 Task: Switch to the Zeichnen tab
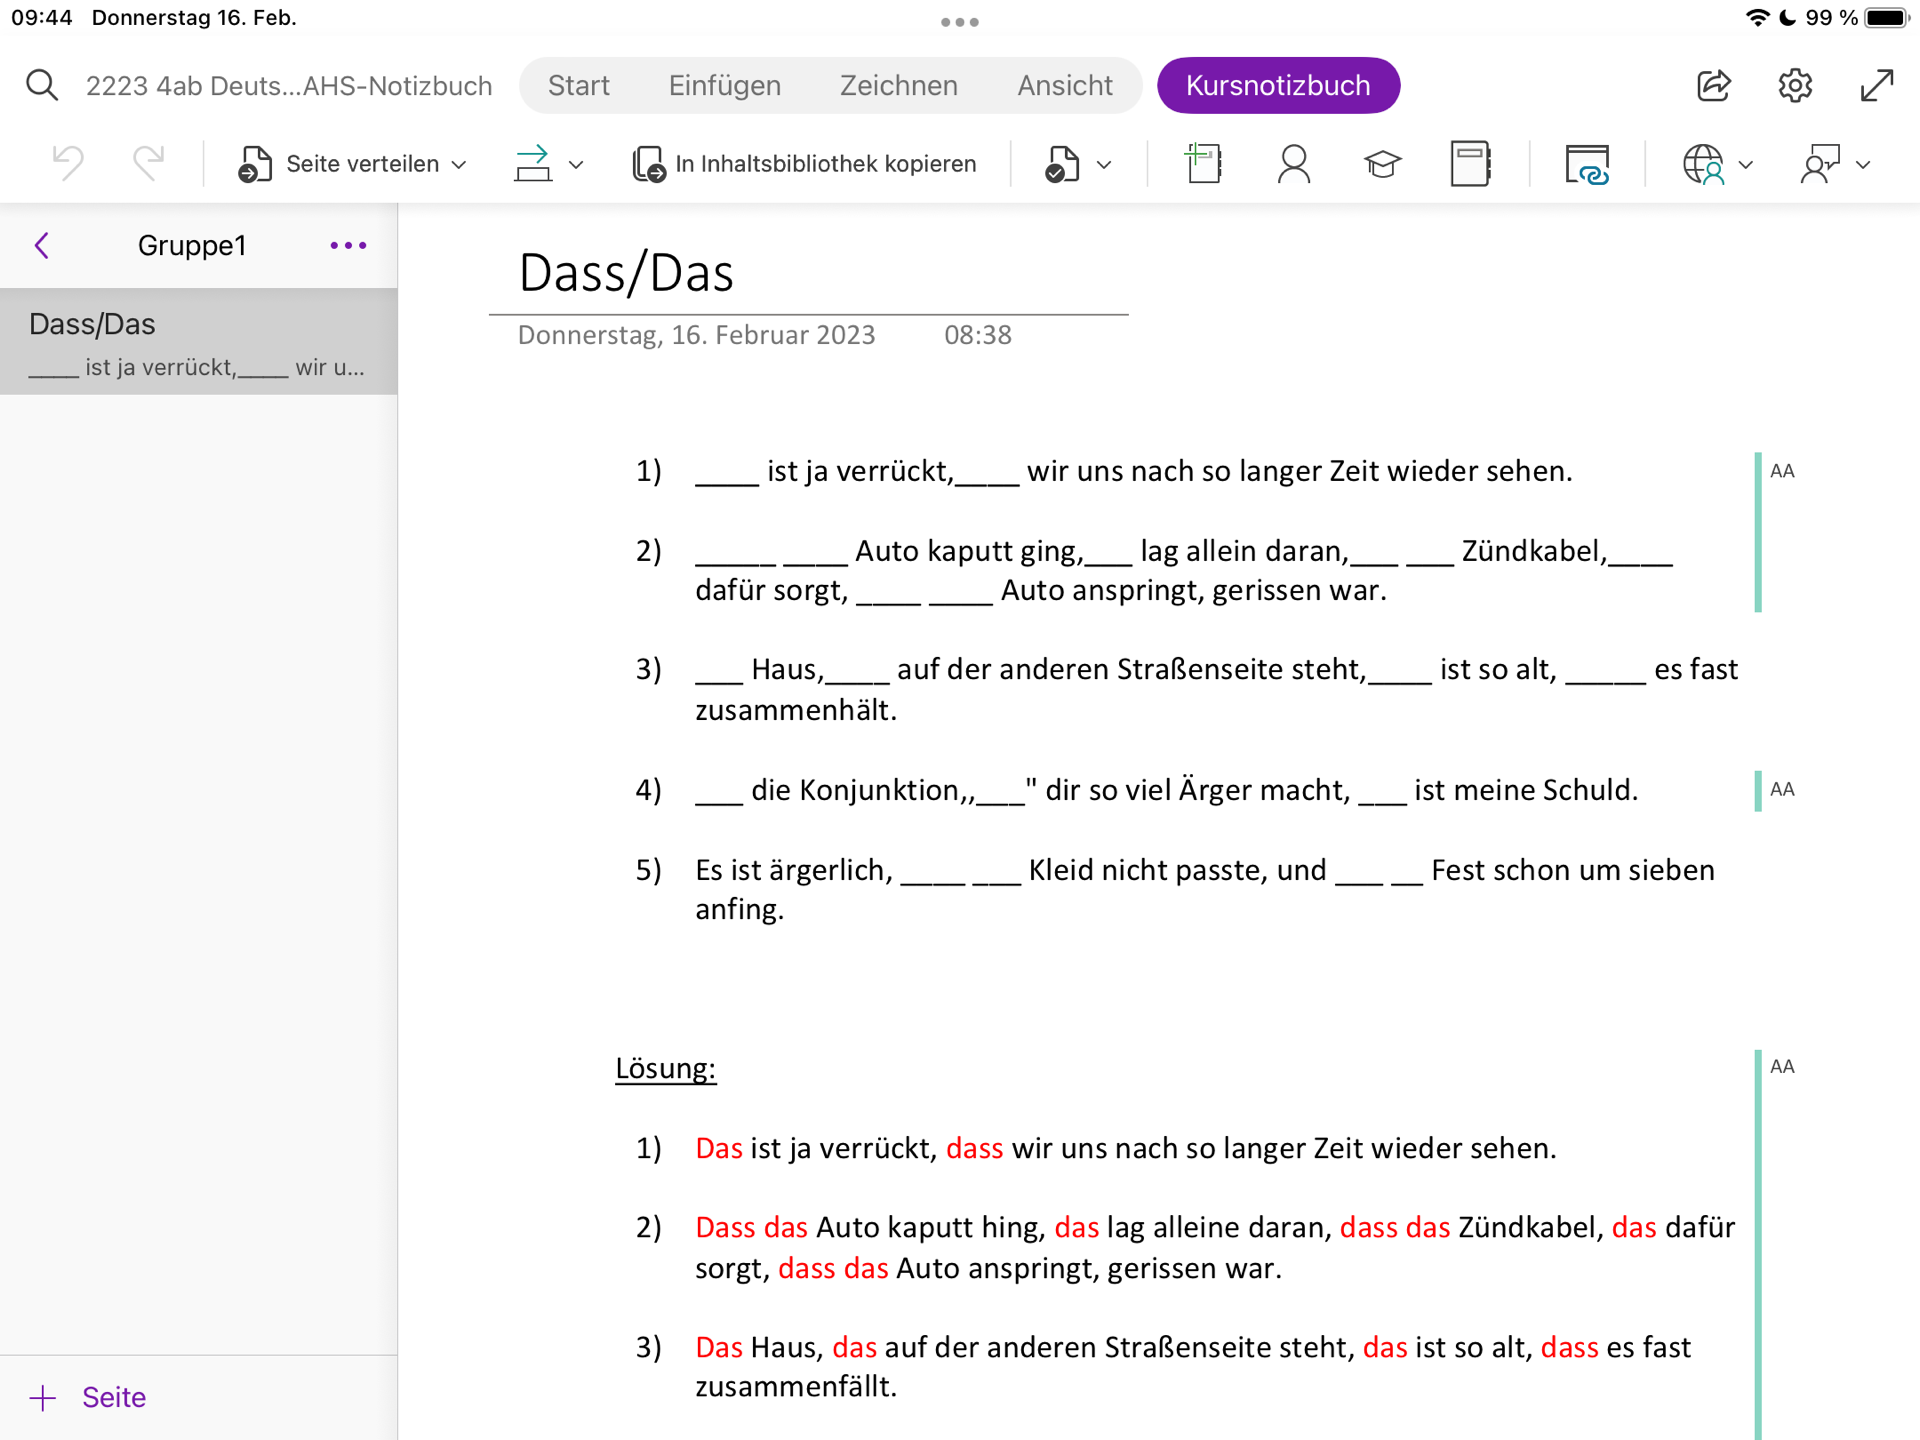tap(898, 85)
